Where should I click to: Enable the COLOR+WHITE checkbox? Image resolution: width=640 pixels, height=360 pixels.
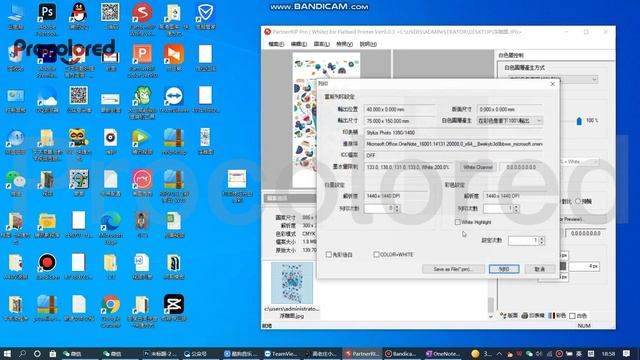pyautogui.click(x=376, y=254)
